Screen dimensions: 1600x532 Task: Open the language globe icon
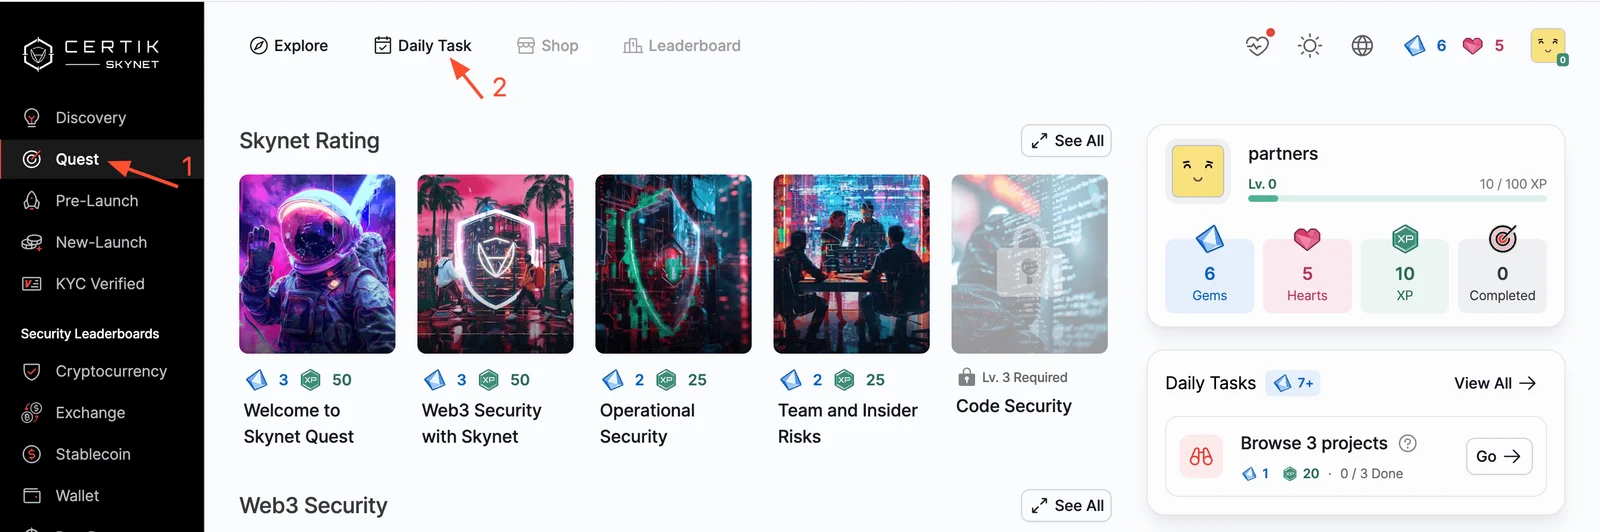coord(1362,46)
